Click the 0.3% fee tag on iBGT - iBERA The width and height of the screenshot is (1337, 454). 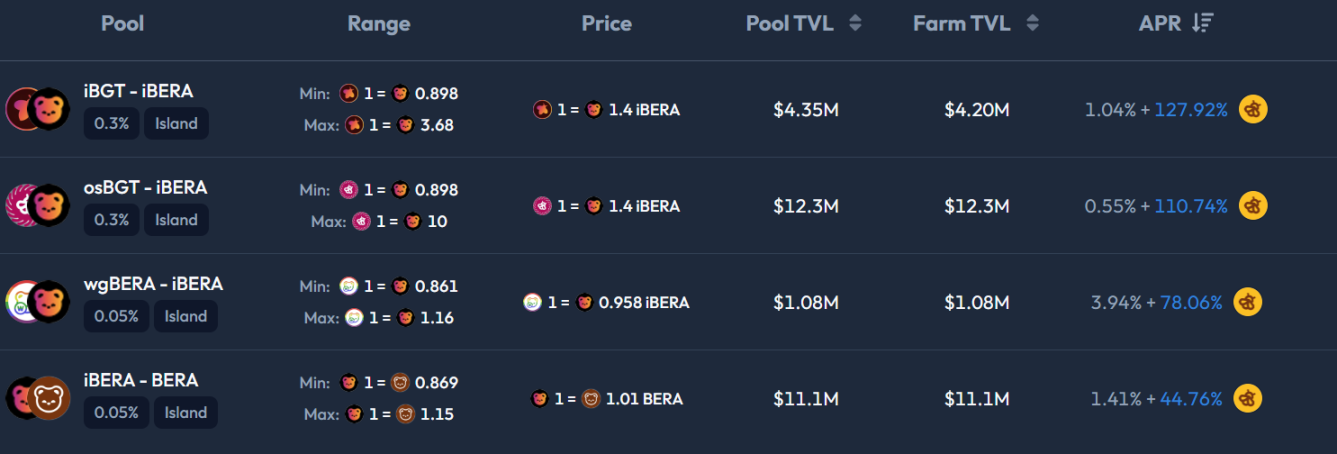(x=111, y=124)
